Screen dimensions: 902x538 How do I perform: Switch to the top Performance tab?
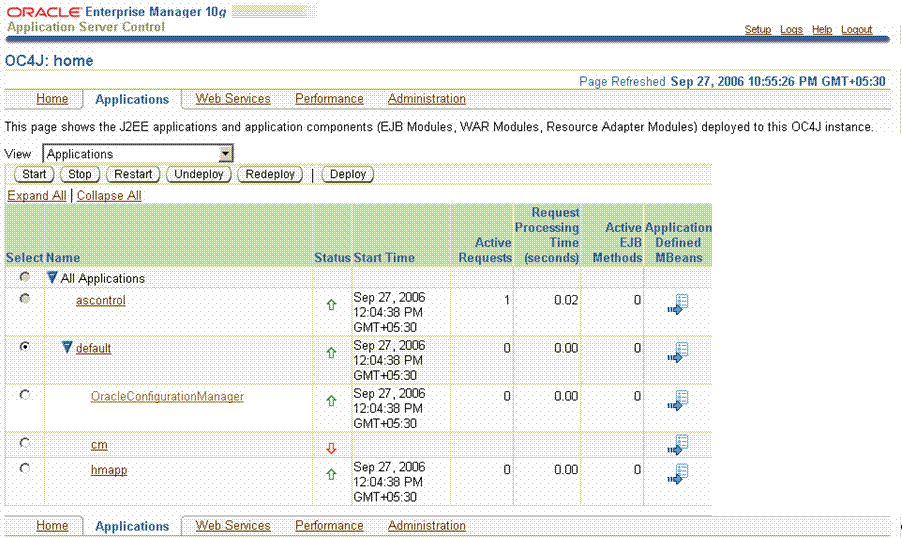coord(329,99)
